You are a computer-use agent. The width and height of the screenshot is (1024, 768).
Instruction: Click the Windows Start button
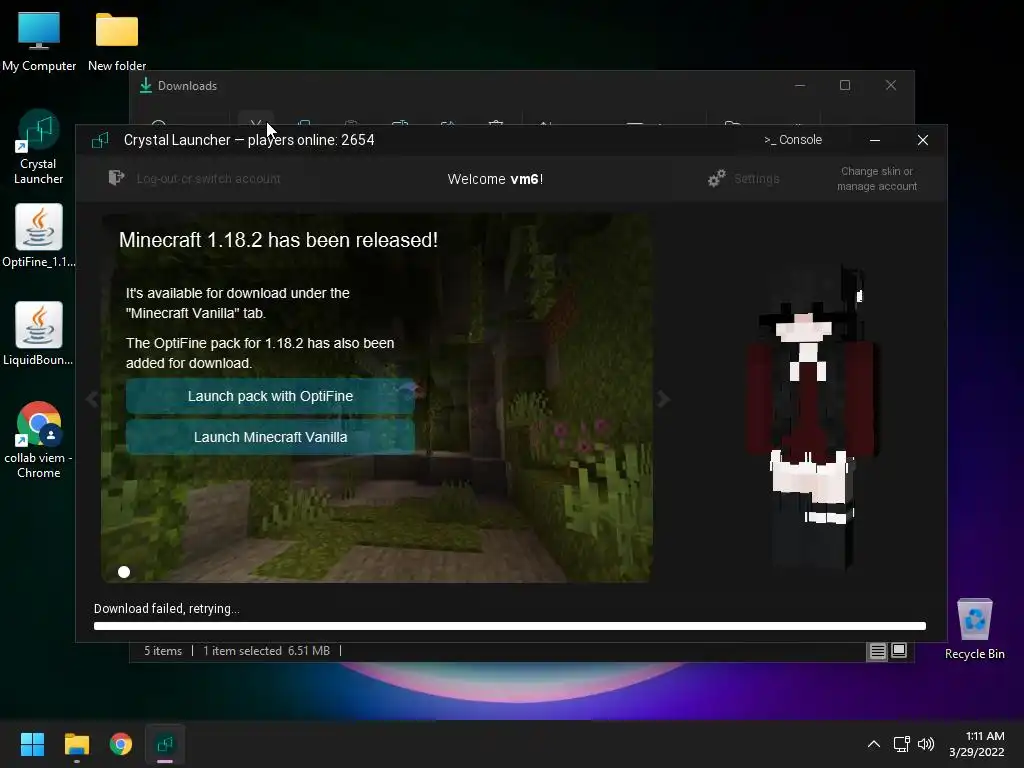(x=32, y=744)
